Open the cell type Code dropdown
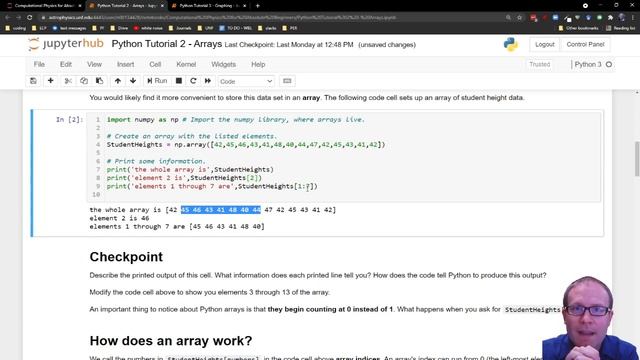Screen dimensions: 640x360 pos(246,81)
